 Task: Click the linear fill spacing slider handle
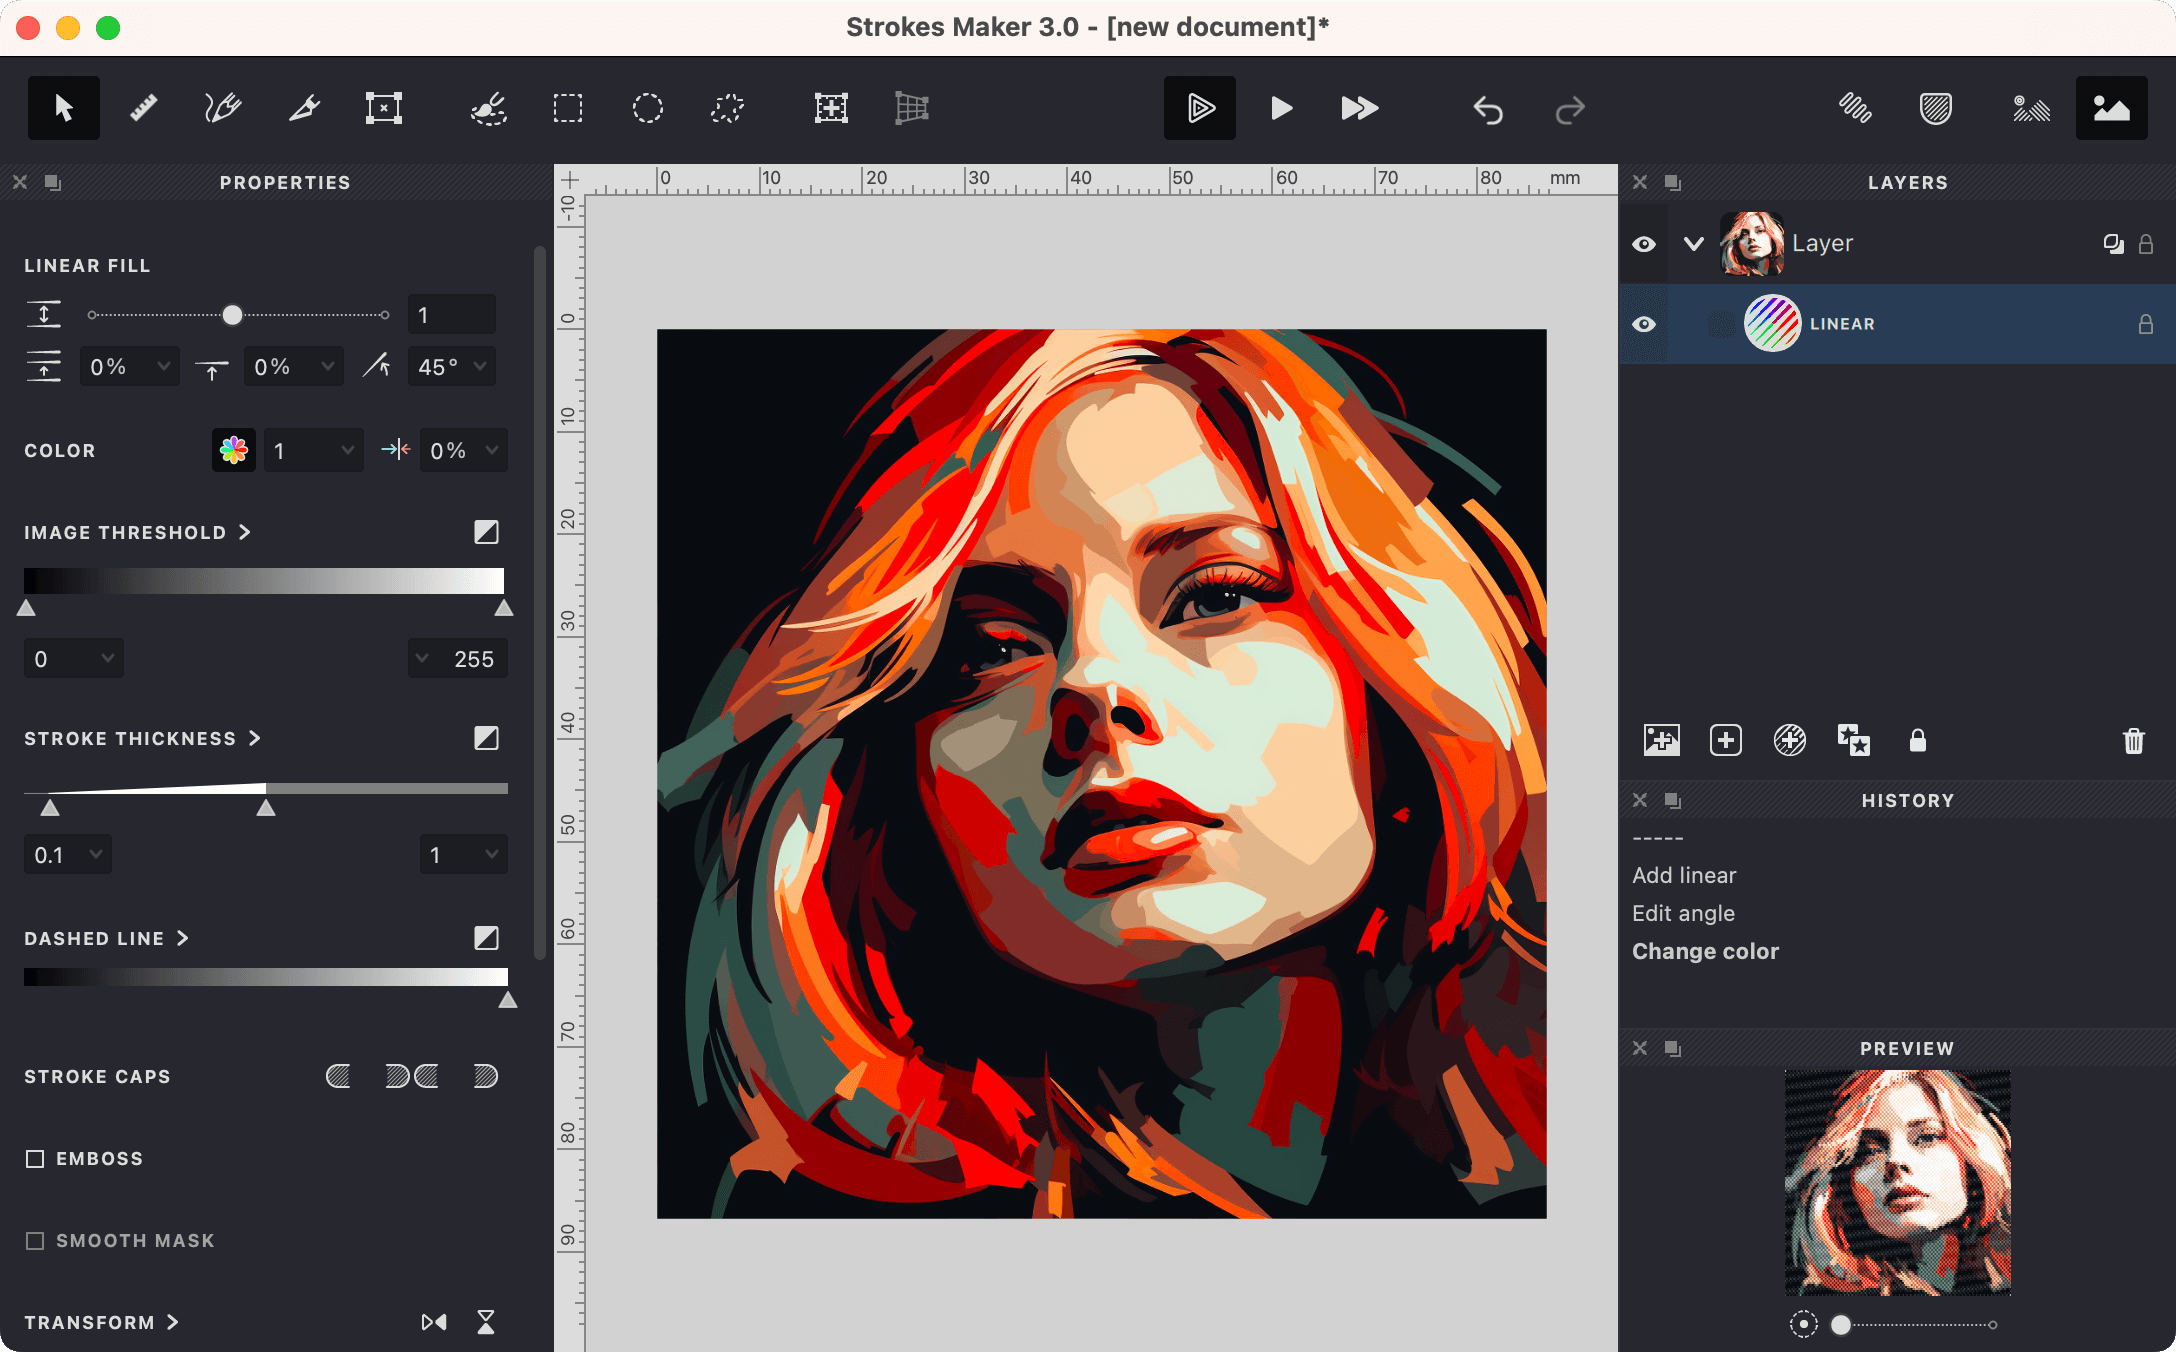point(232,315)
